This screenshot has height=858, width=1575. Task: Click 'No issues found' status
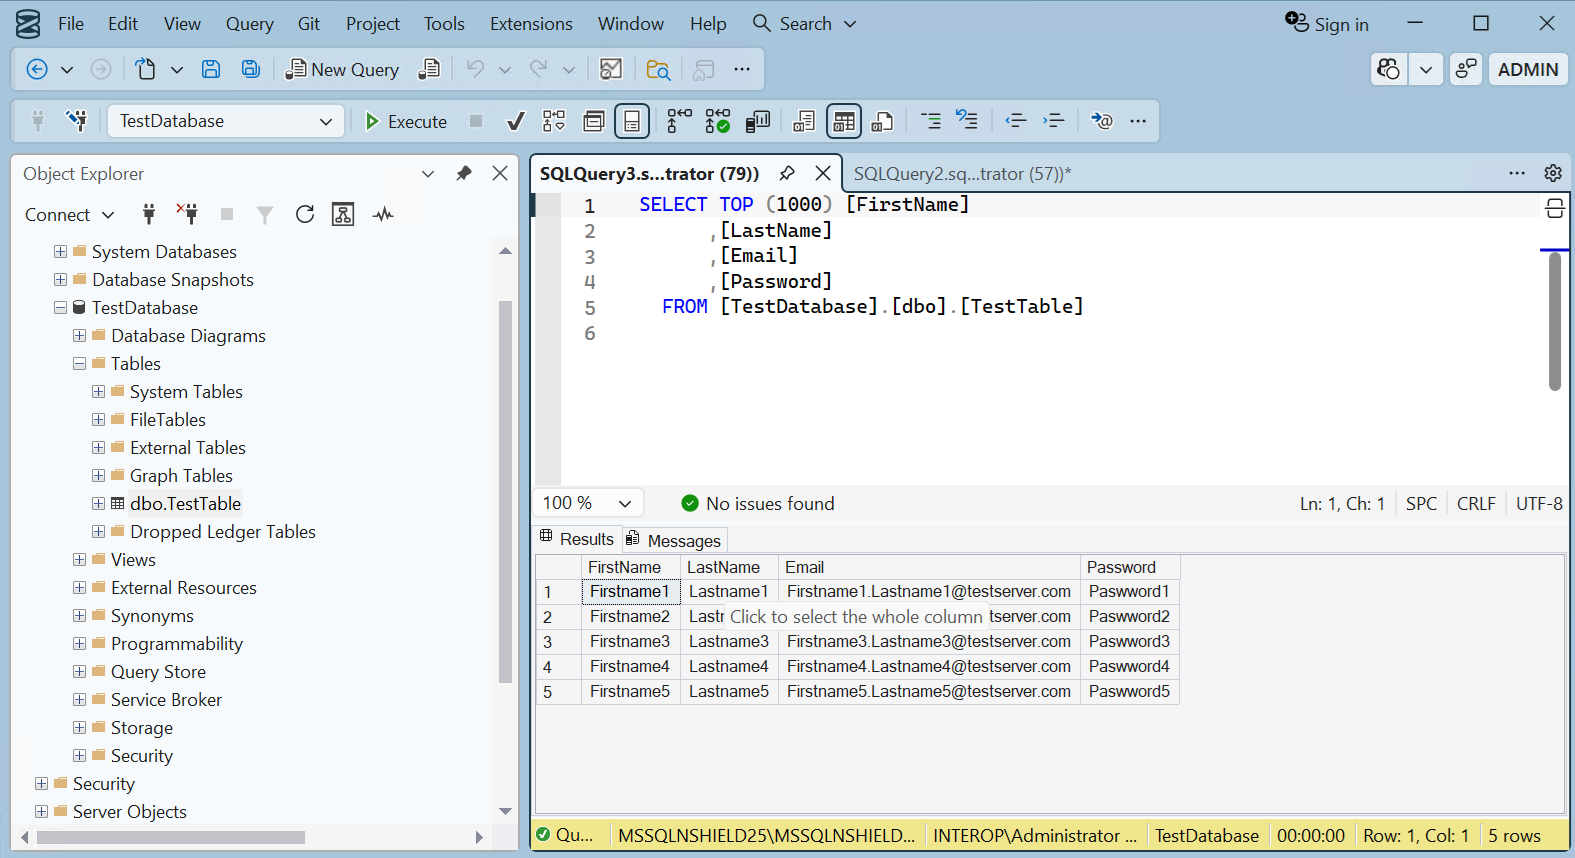758,503
